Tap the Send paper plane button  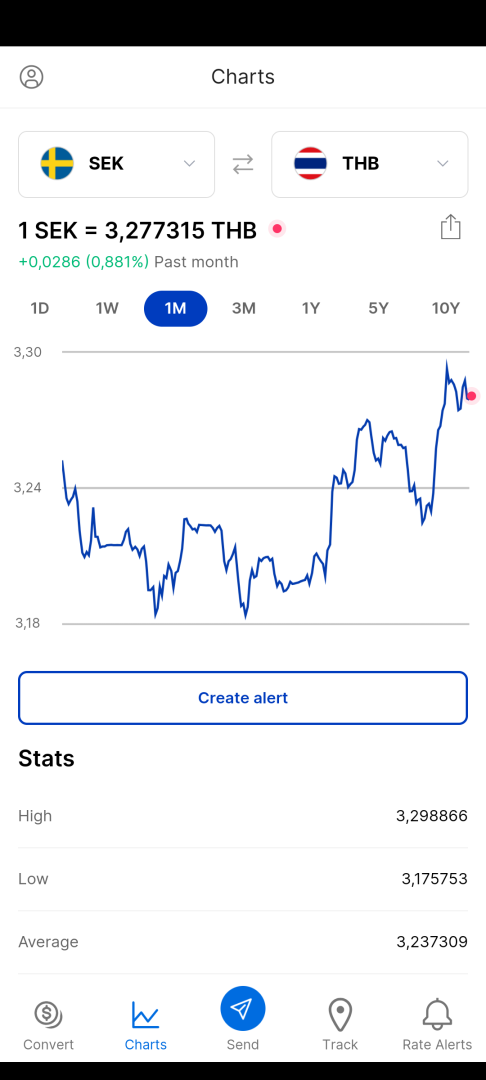(x=243, y=1009)
